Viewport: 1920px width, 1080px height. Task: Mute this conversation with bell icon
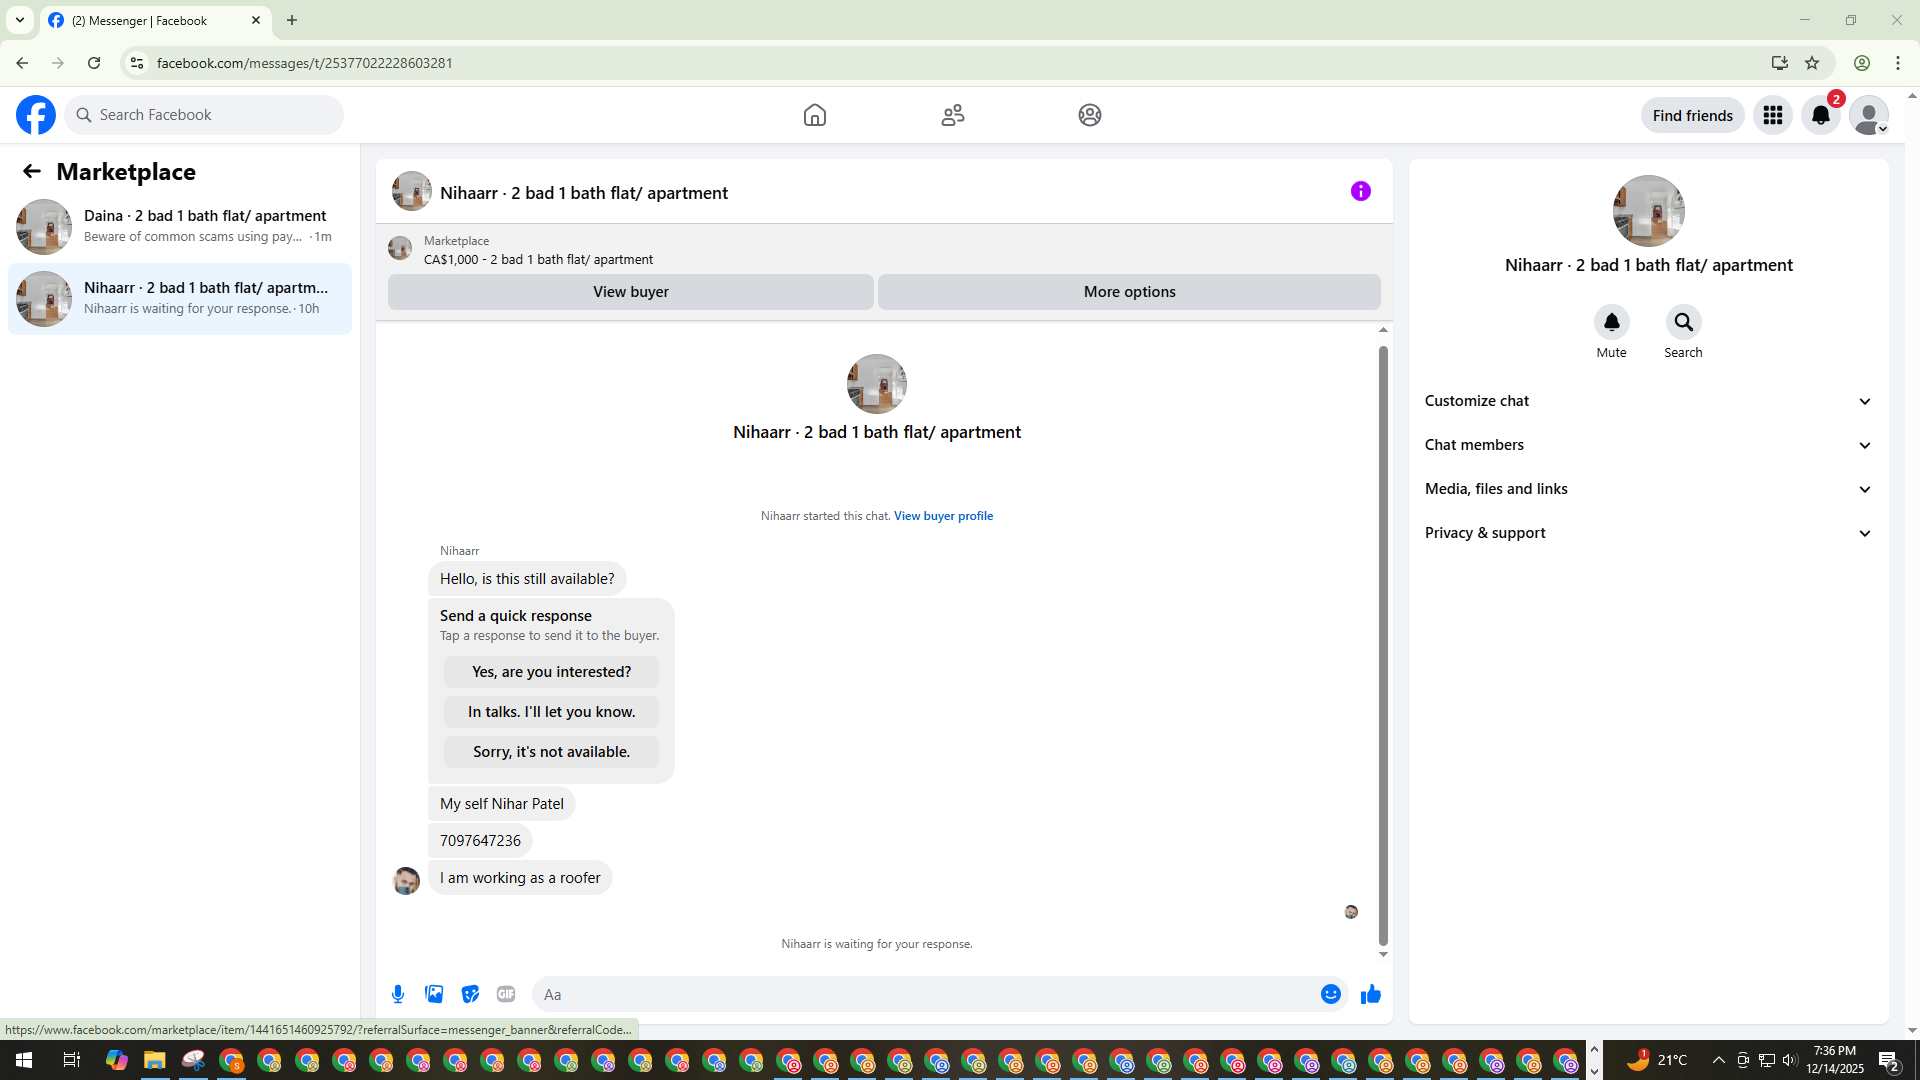(1611, 322)
